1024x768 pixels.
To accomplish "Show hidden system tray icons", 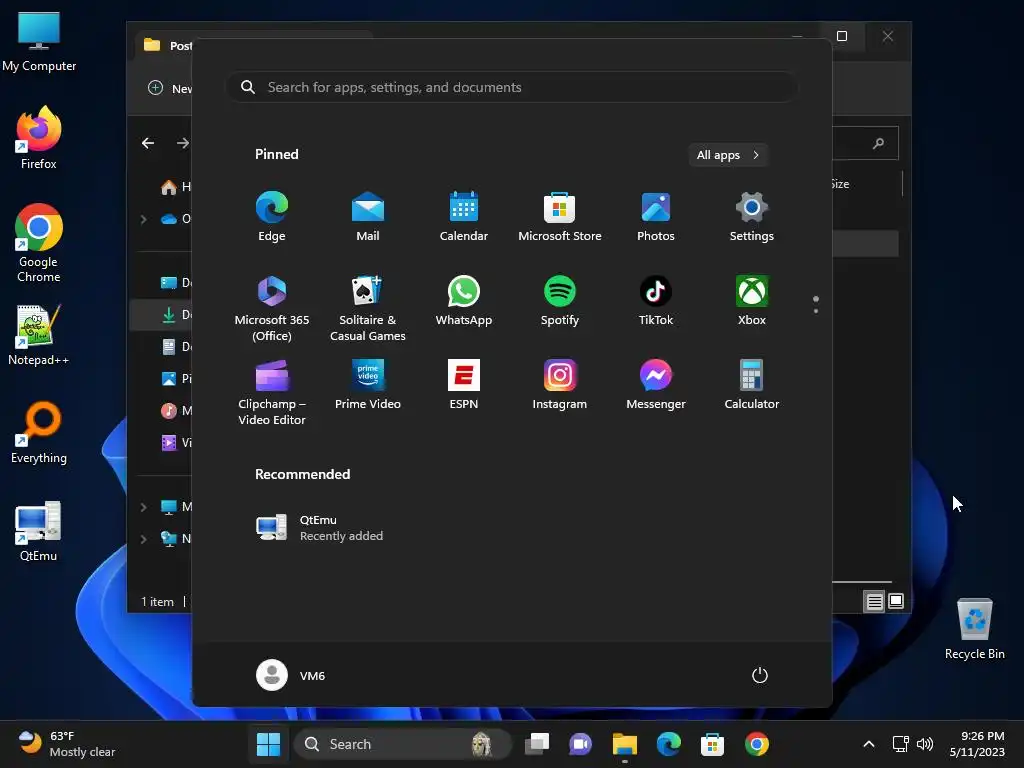I will click(869, 744).
